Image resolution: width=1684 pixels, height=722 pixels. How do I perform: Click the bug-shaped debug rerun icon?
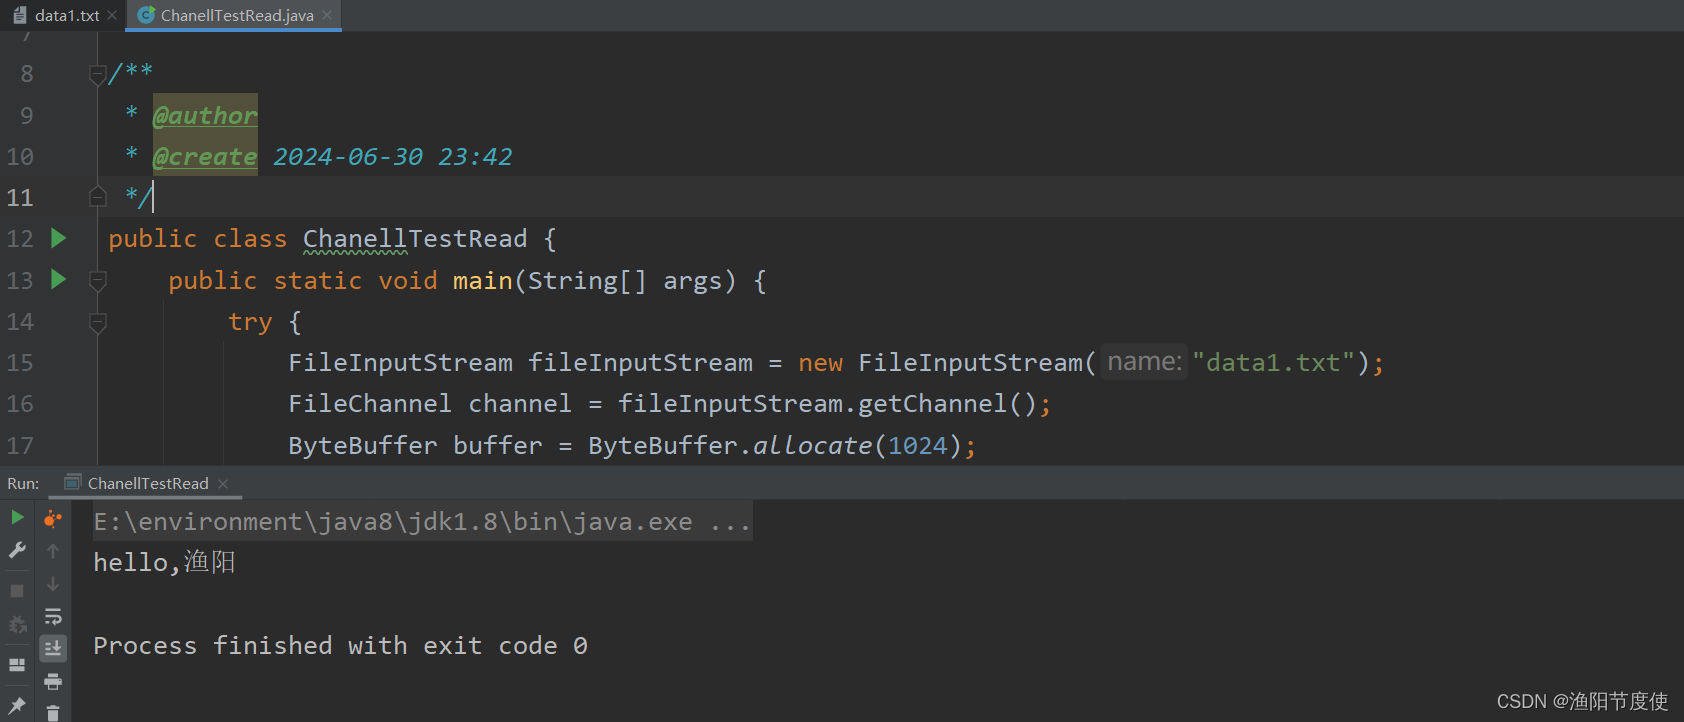coord(17,626)
